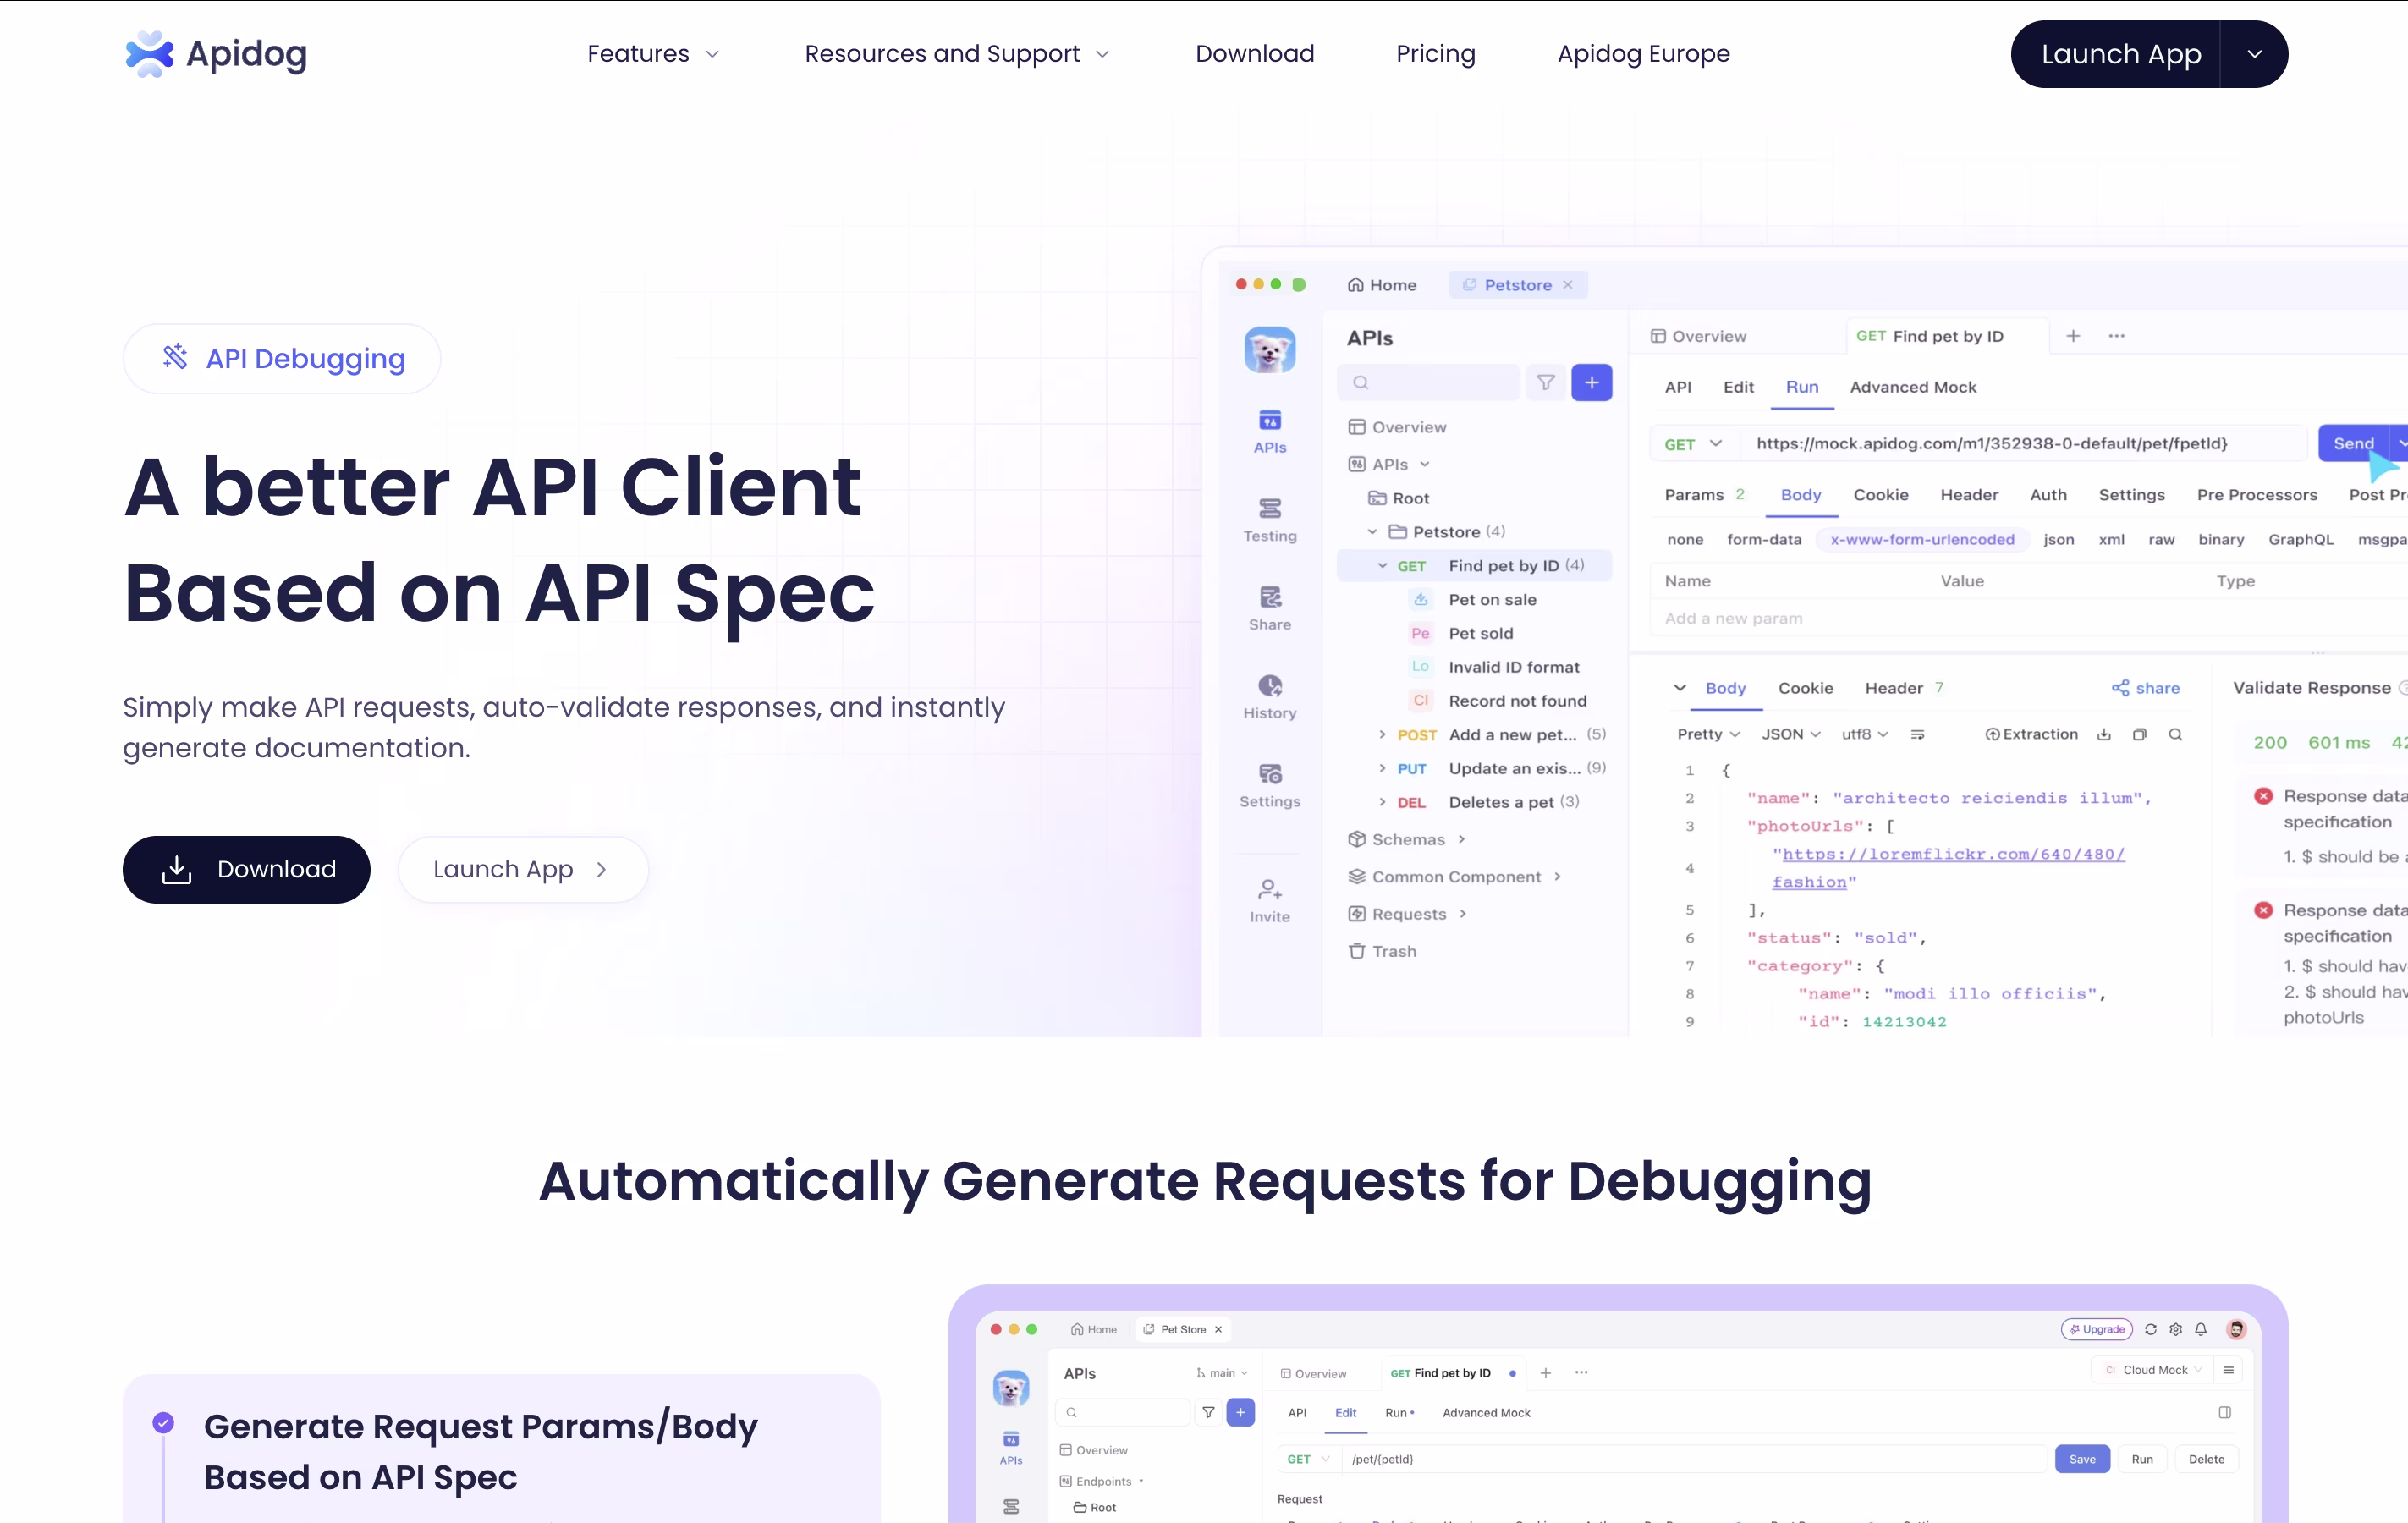Select the json body type option
Image resolution: width=2408 pixels, height=1523 pixels.
[x=2058, y=540]
